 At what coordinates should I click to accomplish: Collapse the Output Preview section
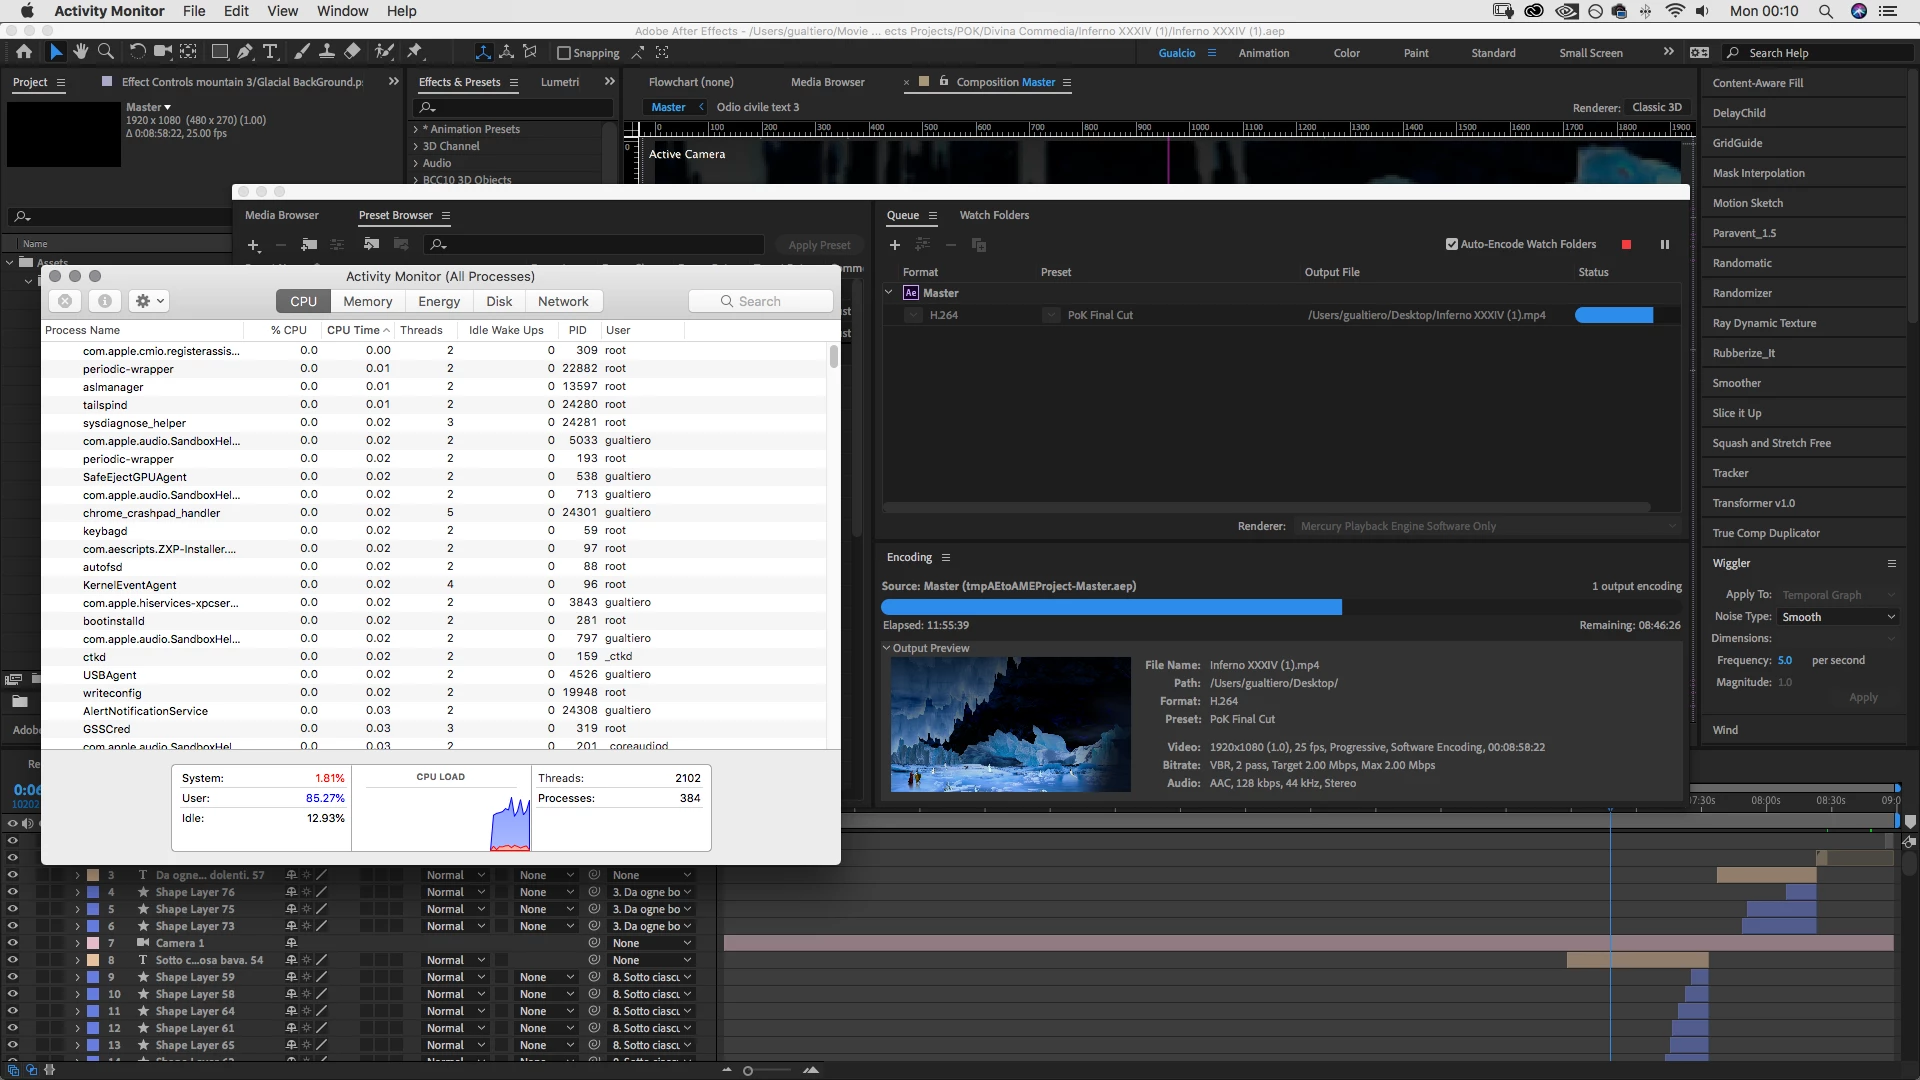point(887,648)
